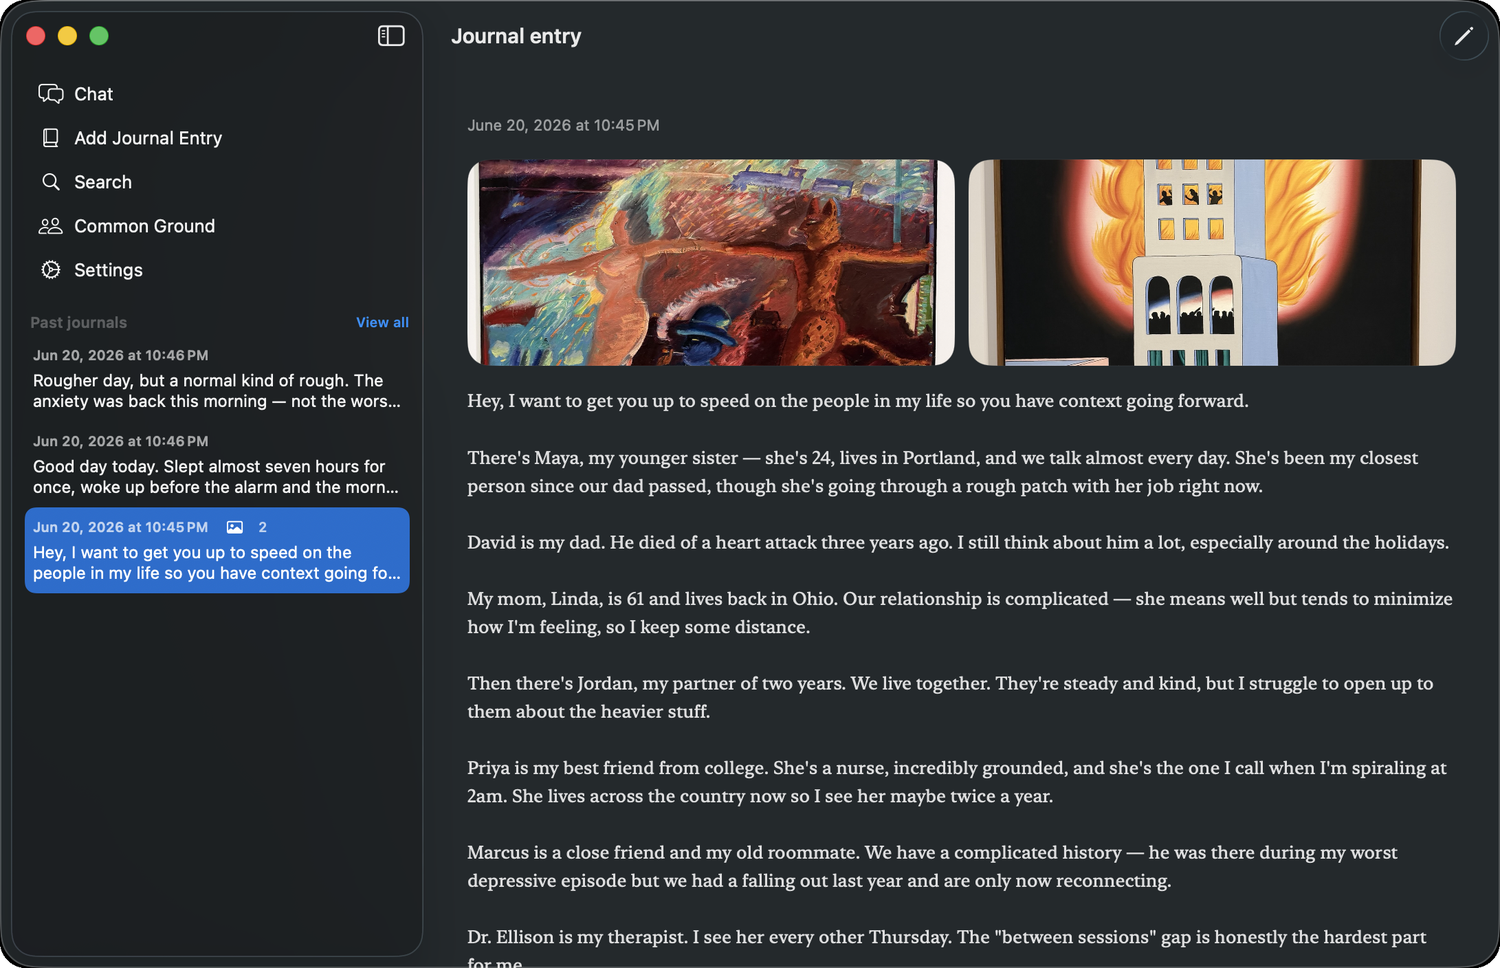Open the colorful figure painting thumbnail

[711, 262]
